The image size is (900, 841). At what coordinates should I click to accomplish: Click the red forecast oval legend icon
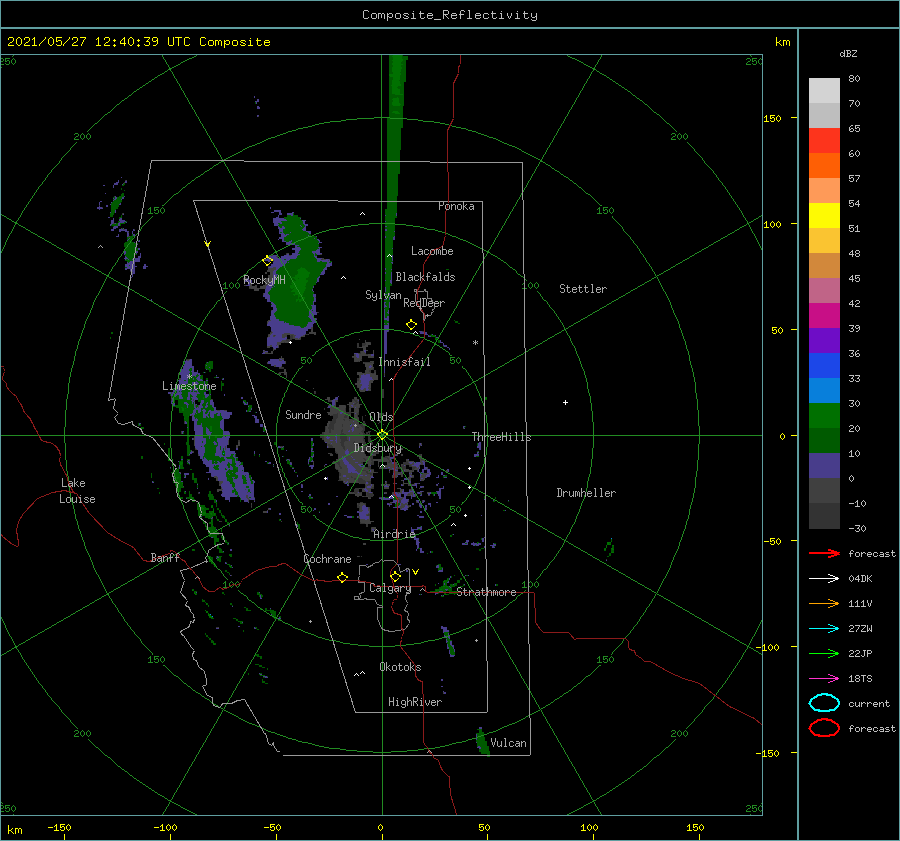[824, 728]
